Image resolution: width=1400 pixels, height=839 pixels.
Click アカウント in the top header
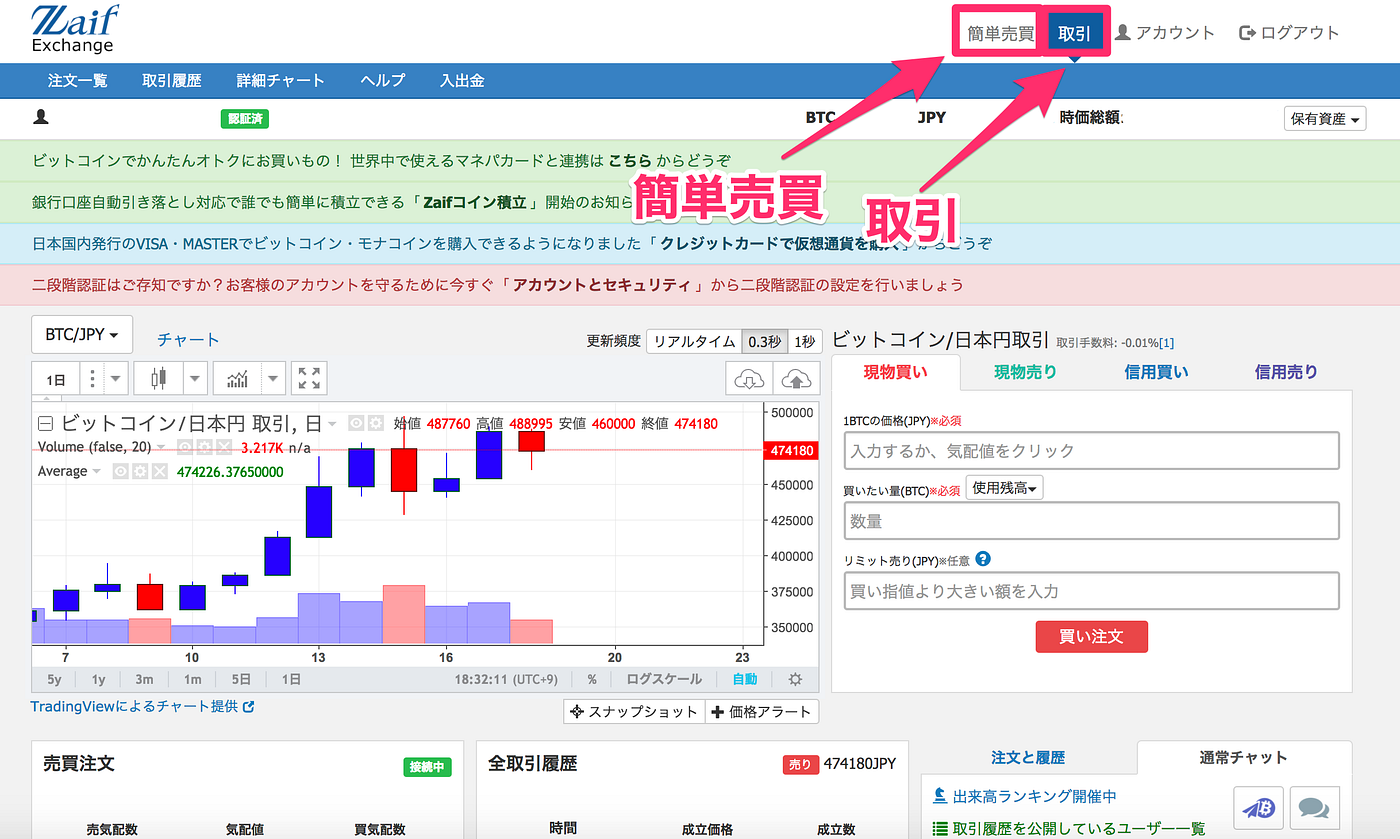(1165, 33)
